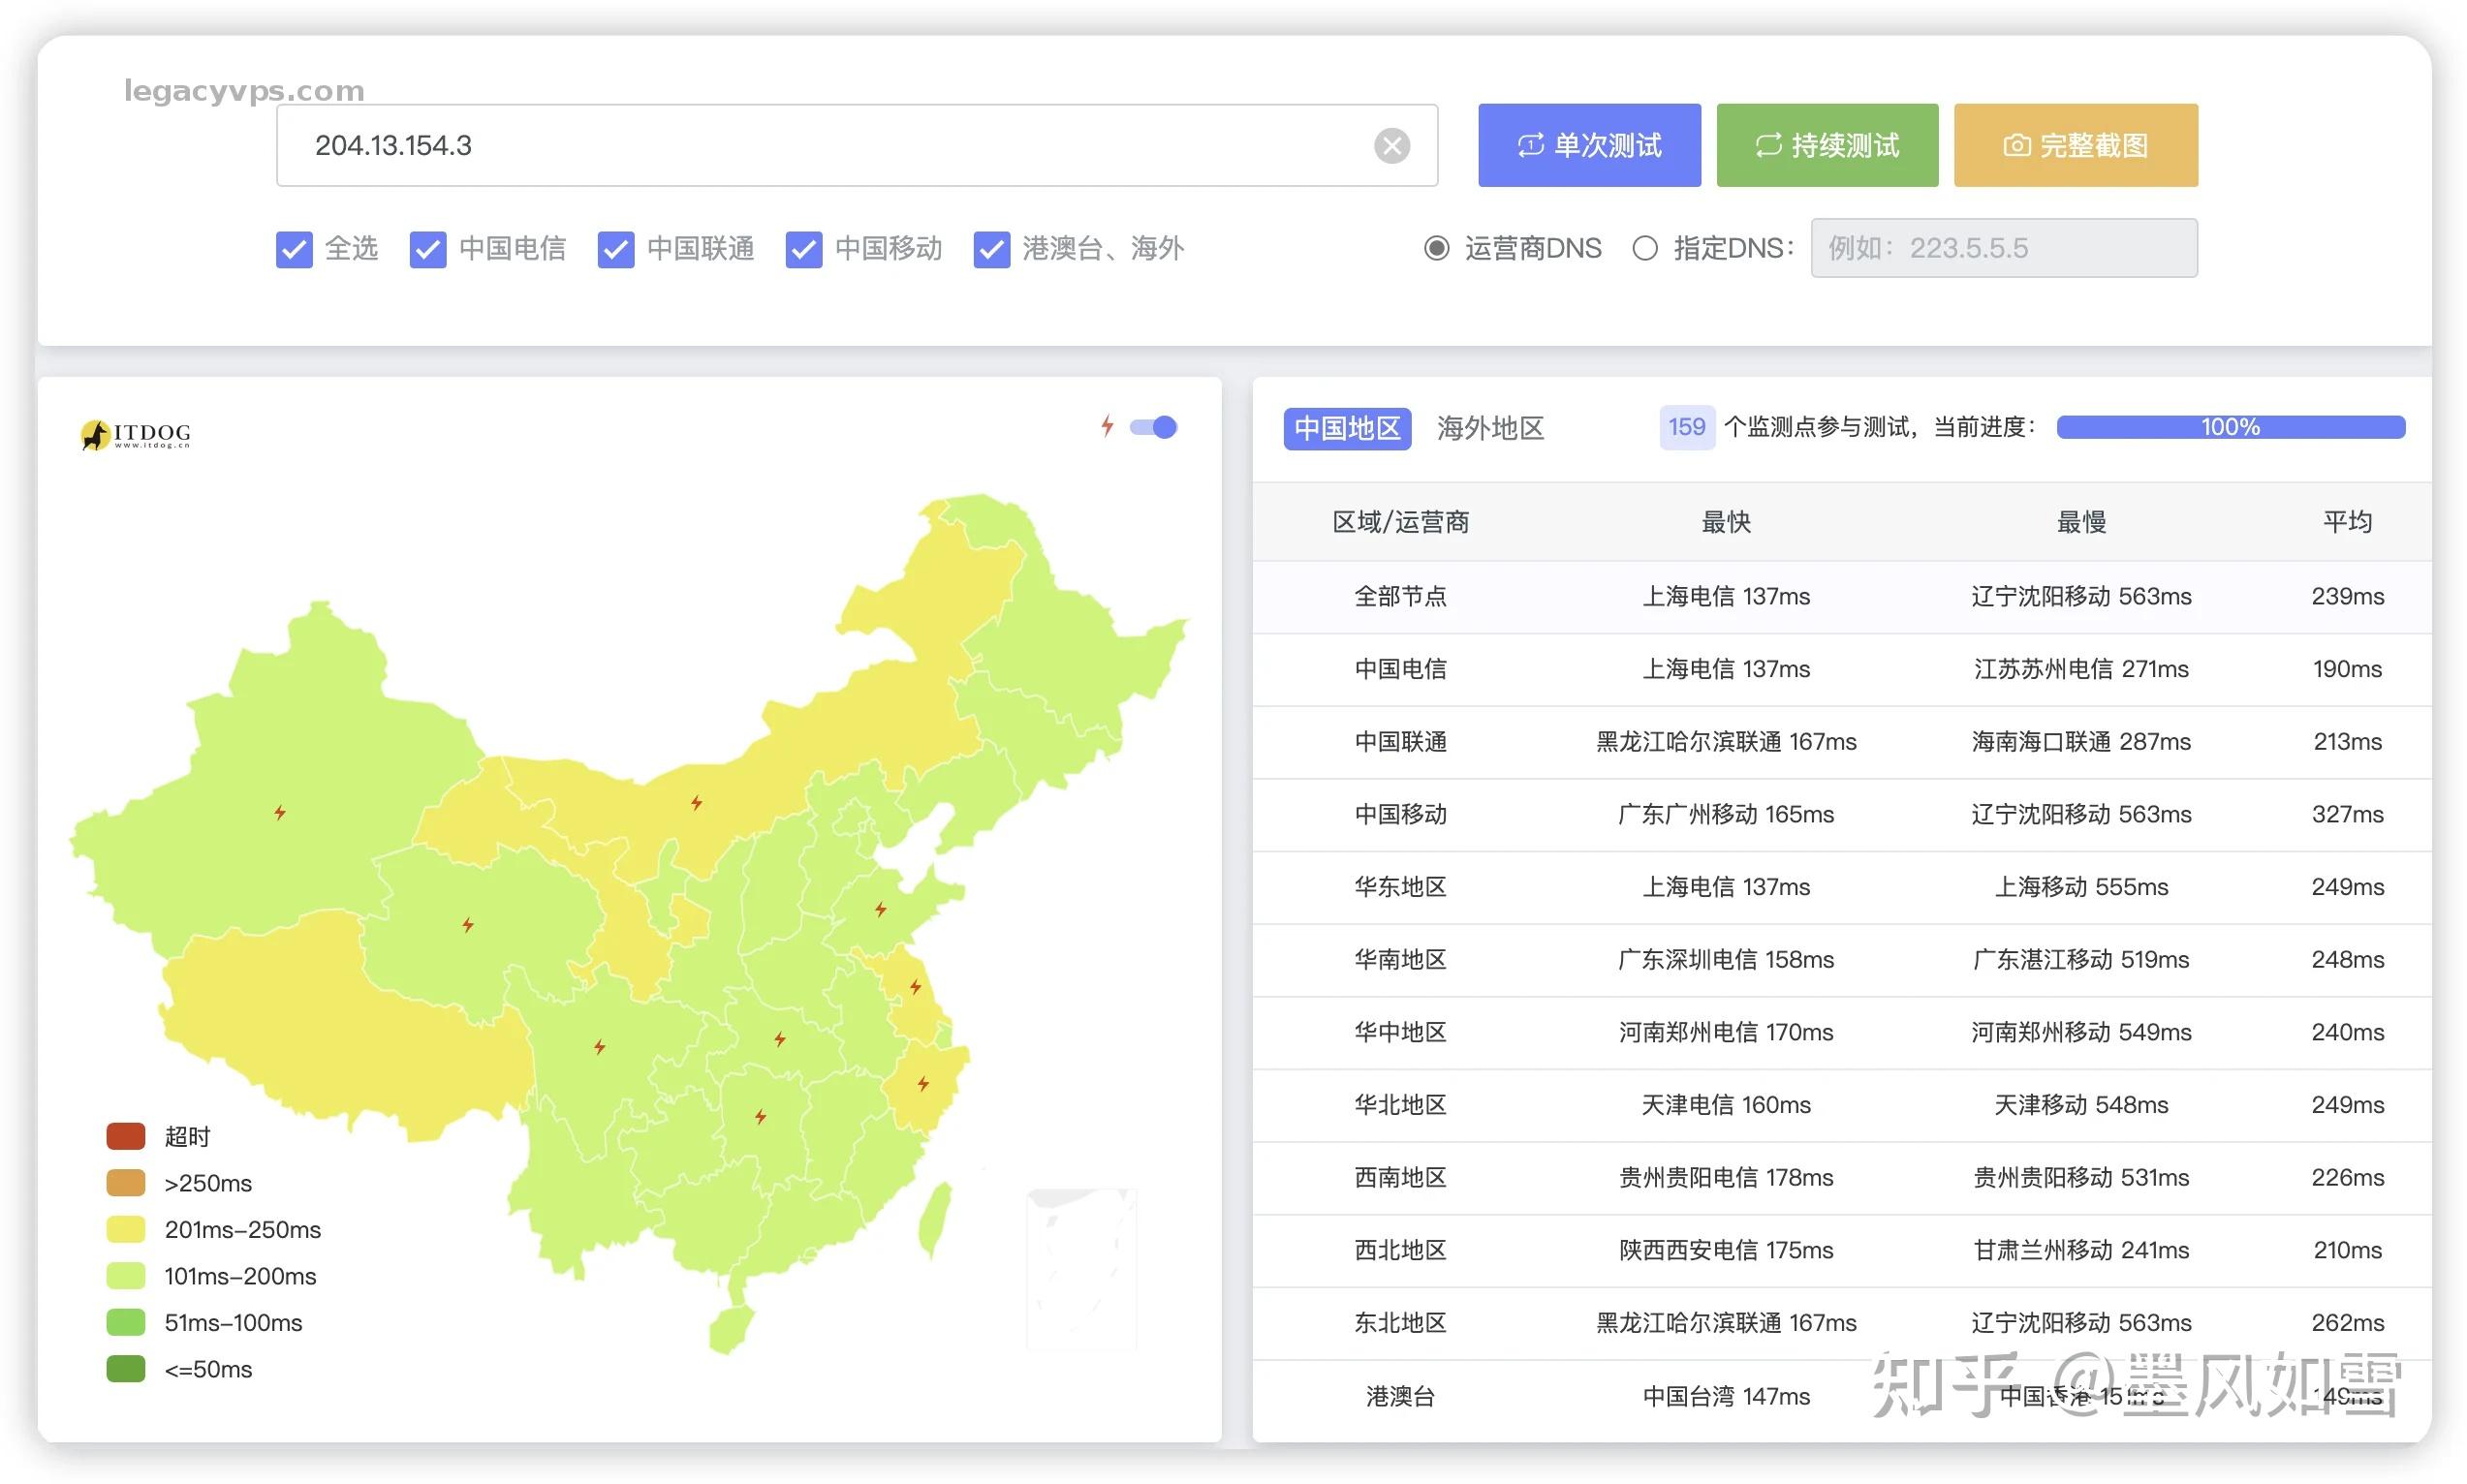
Task: Select the 东北地区 row label
Action: 1400,1323
